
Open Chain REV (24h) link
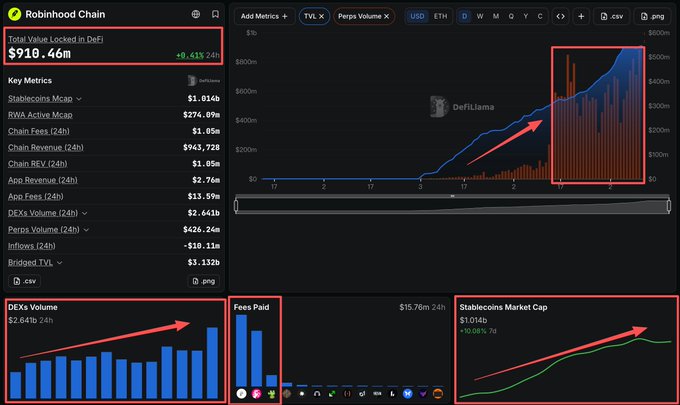point(37,163)
